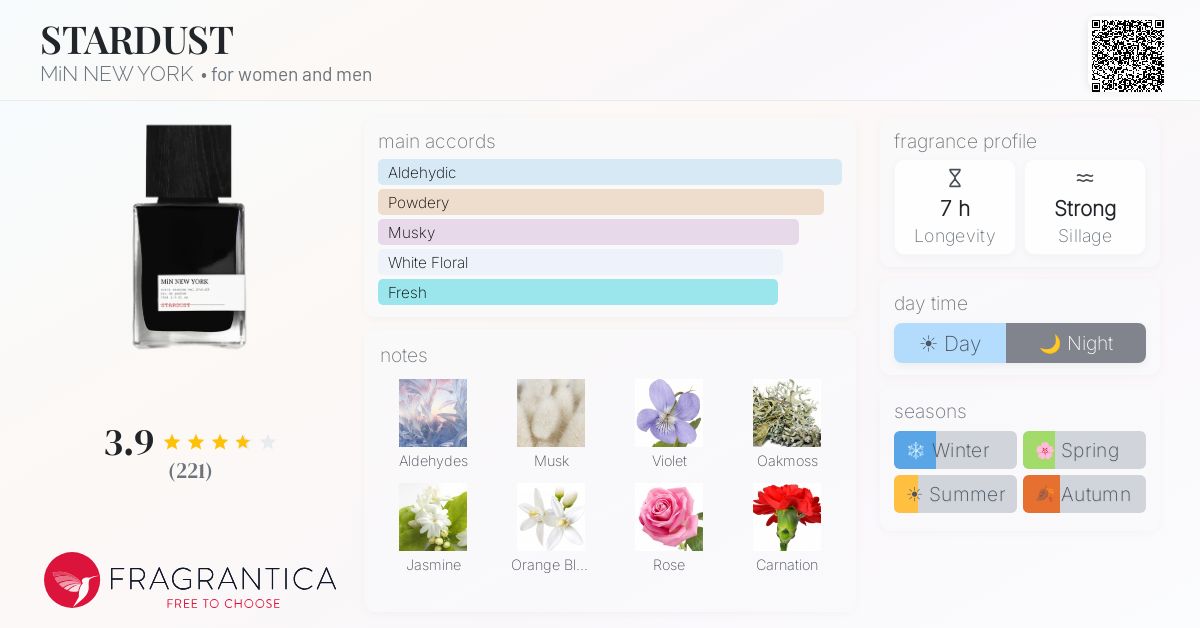Click the Jasmine note image
The height and width of the screenshot is (628, 1200).
433,517
